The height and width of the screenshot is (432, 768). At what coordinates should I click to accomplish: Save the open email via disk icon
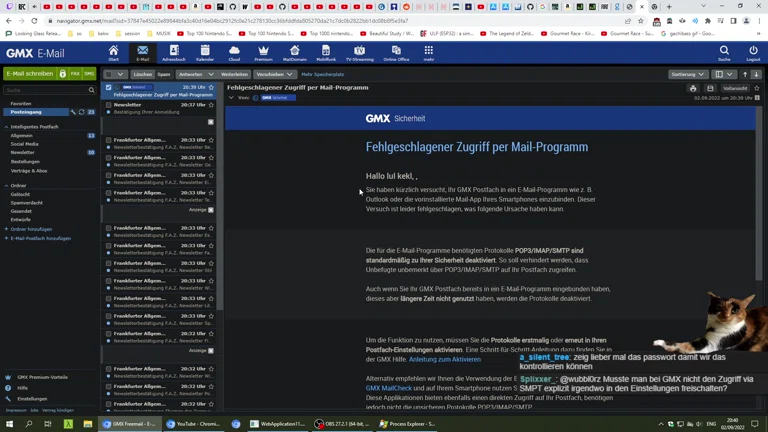[x=710, y=89]
